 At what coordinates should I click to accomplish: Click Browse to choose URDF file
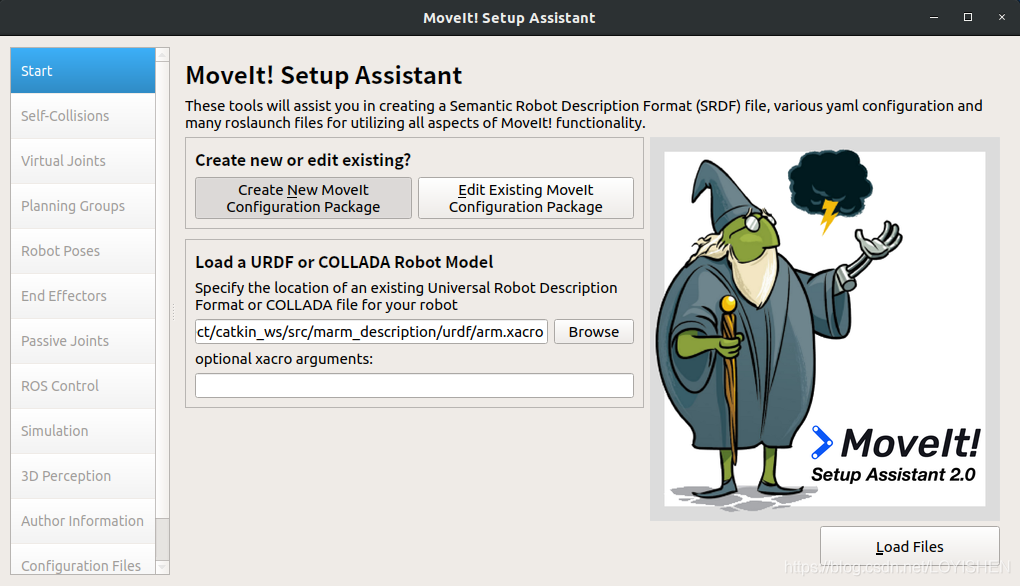pyautogui.click(x=594, y=332)
